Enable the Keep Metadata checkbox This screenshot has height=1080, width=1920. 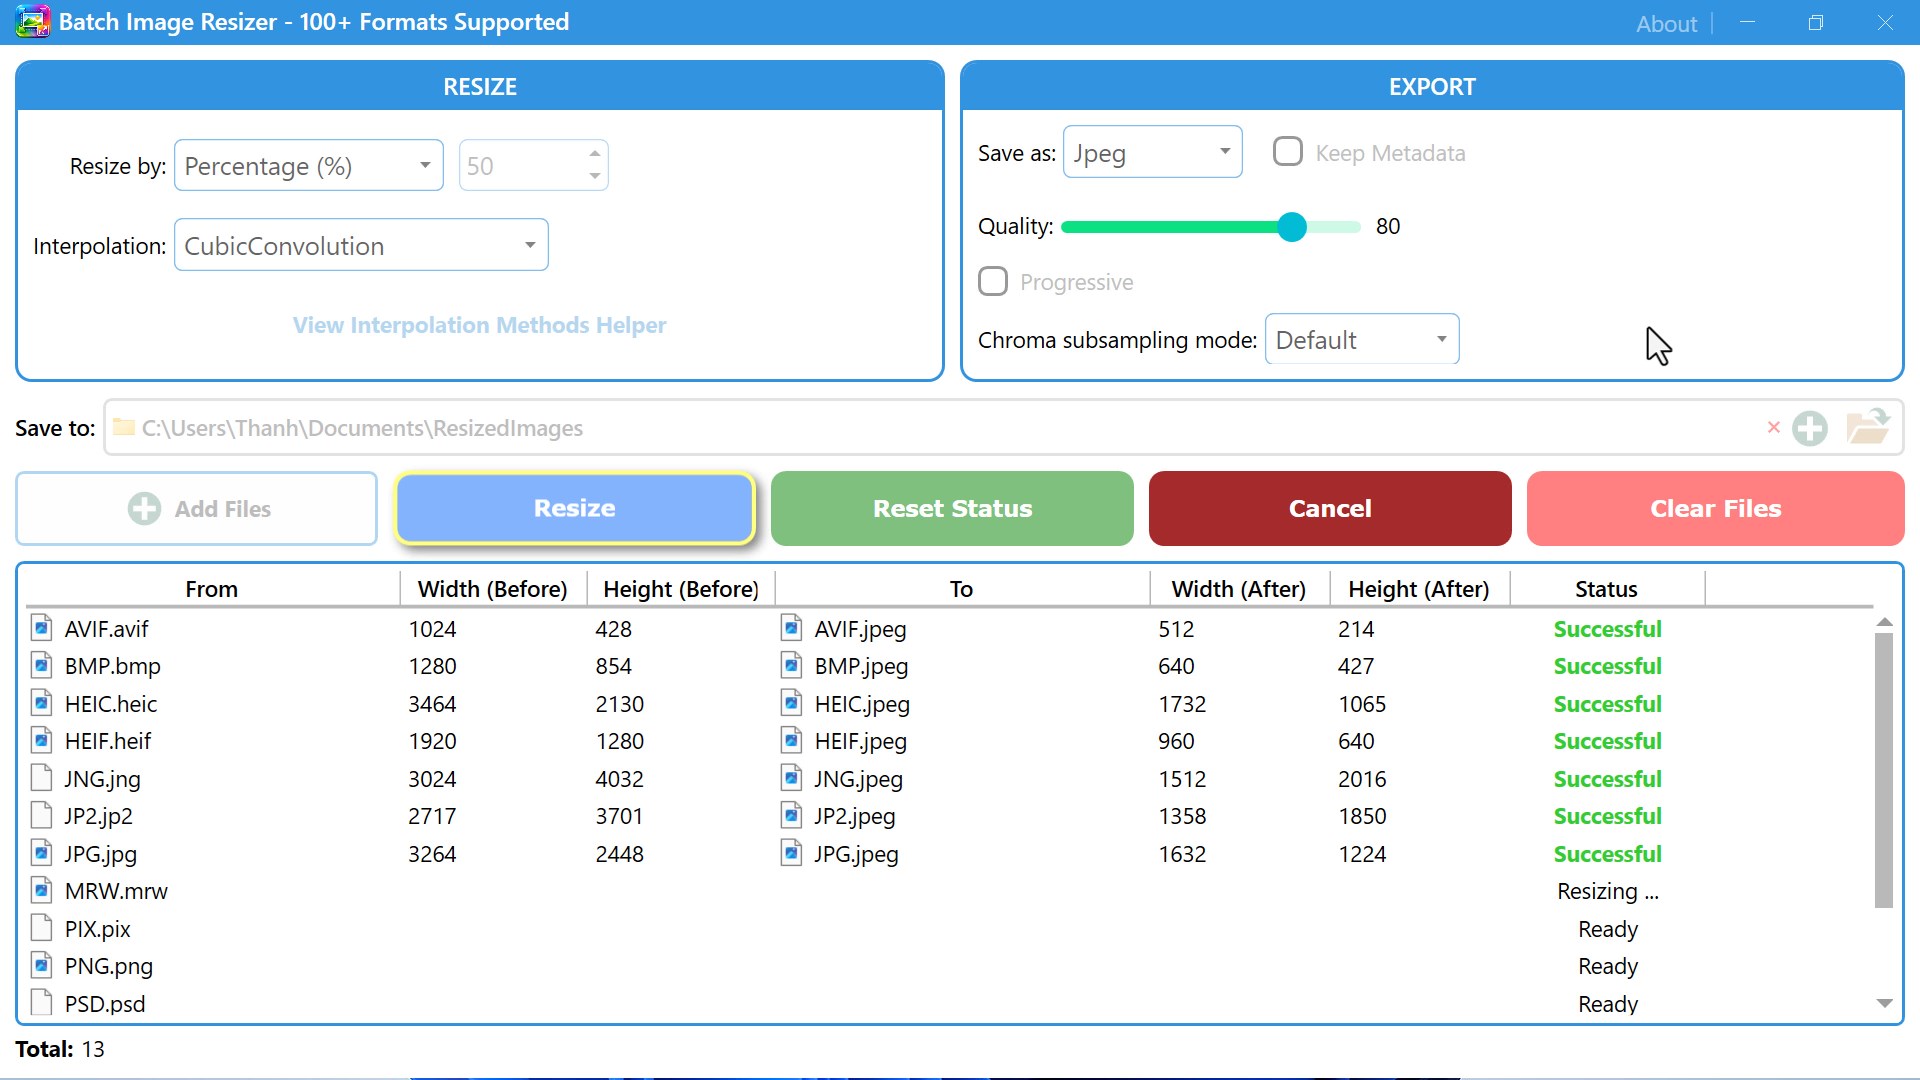click(1287, 152)
